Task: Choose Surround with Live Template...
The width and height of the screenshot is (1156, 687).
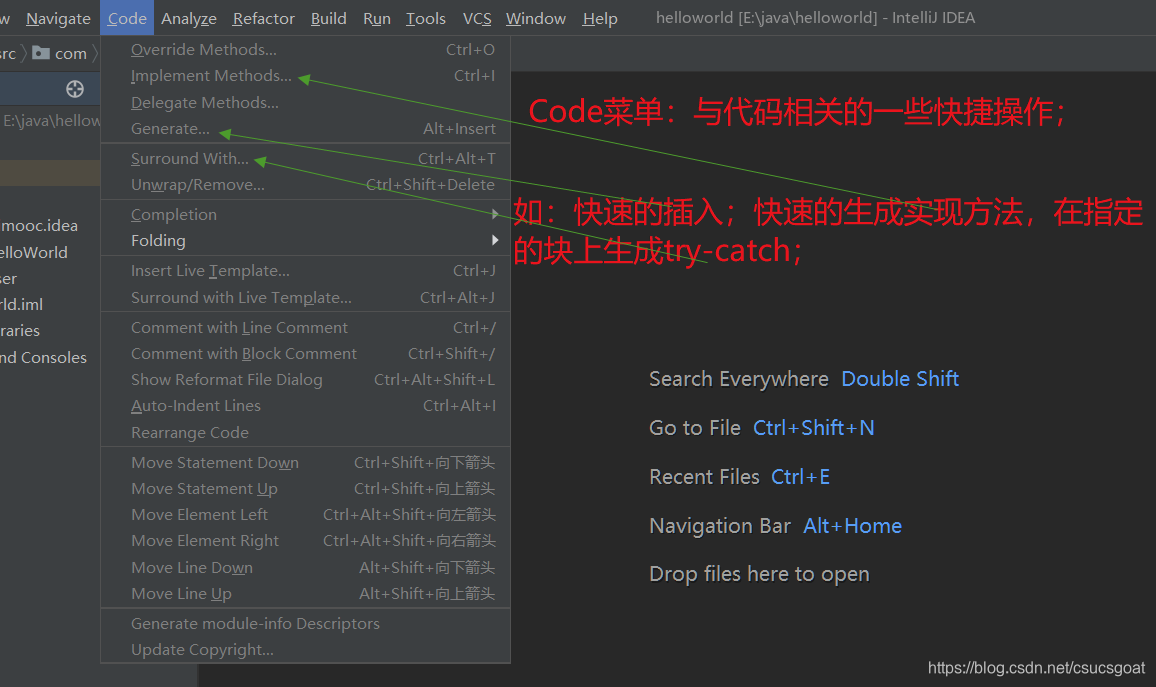Action: [x=305, y=298]
